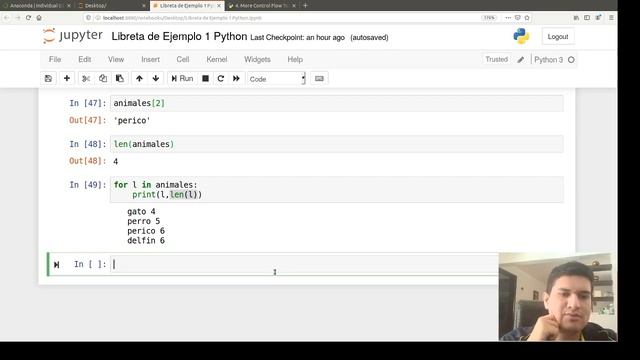Click the Out[48] value 4
640x360 pixels.
tap(116, 162)
